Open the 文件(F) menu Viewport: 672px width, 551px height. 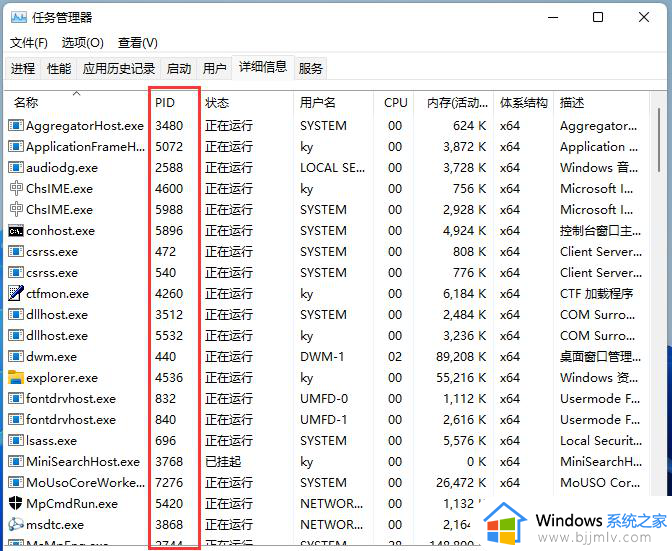29,43
